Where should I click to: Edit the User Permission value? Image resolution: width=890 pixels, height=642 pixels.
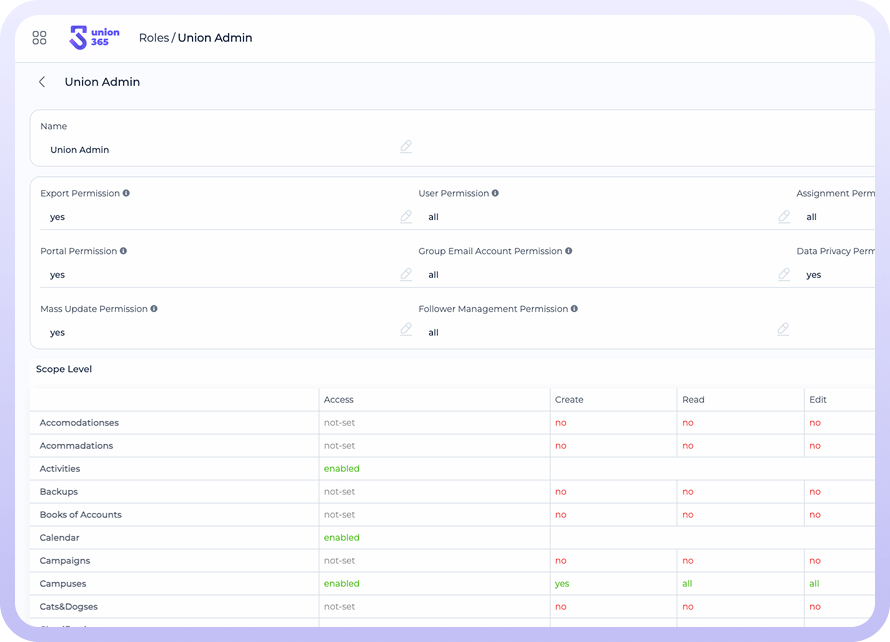(x=784, y=217)
